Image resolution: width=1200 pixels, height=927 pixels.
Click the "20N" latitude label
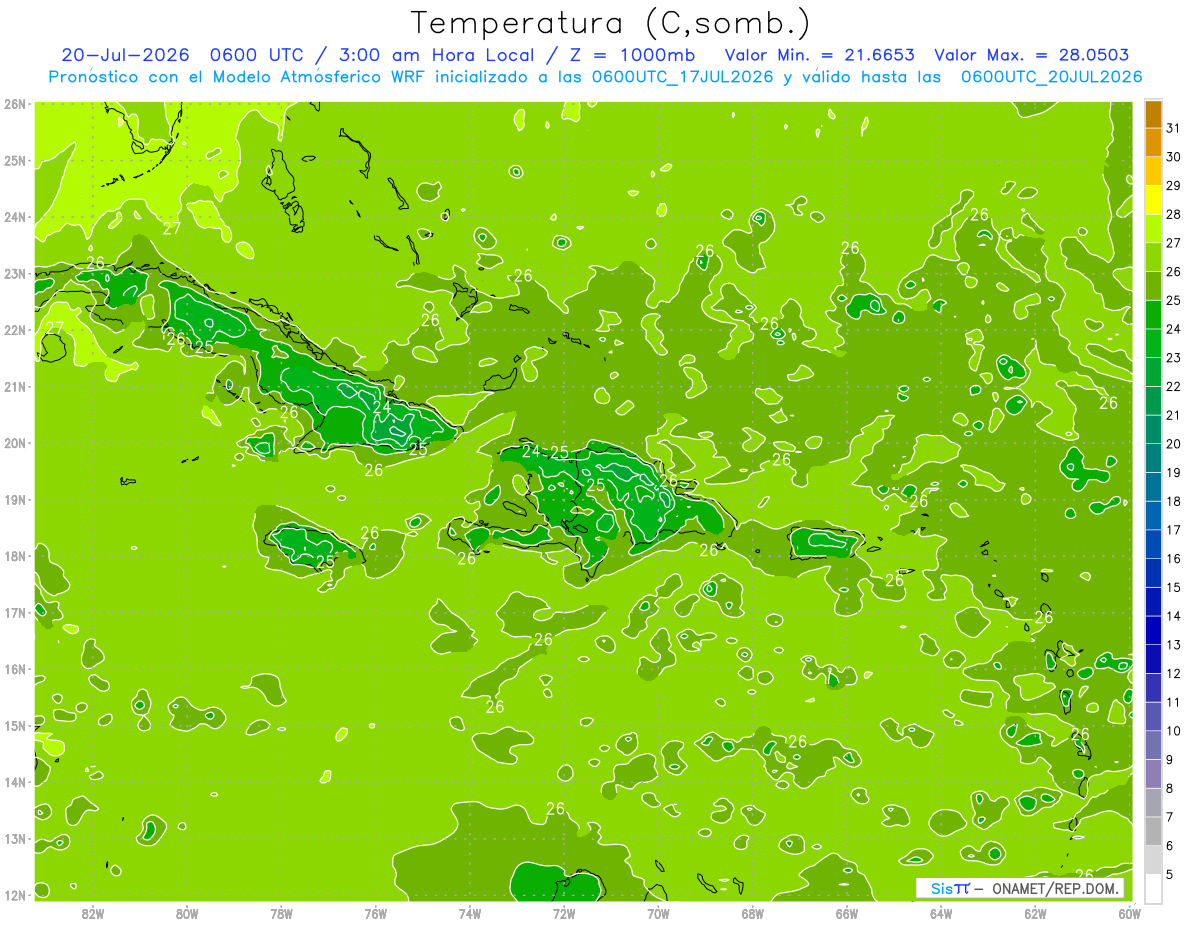(15, 443)
